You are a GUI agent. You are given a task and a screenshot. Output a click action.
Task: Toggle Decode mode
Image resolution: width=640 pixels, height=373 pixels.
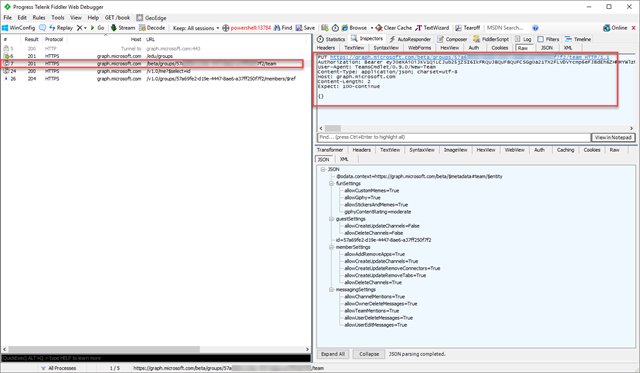click(x=152, y=28)
